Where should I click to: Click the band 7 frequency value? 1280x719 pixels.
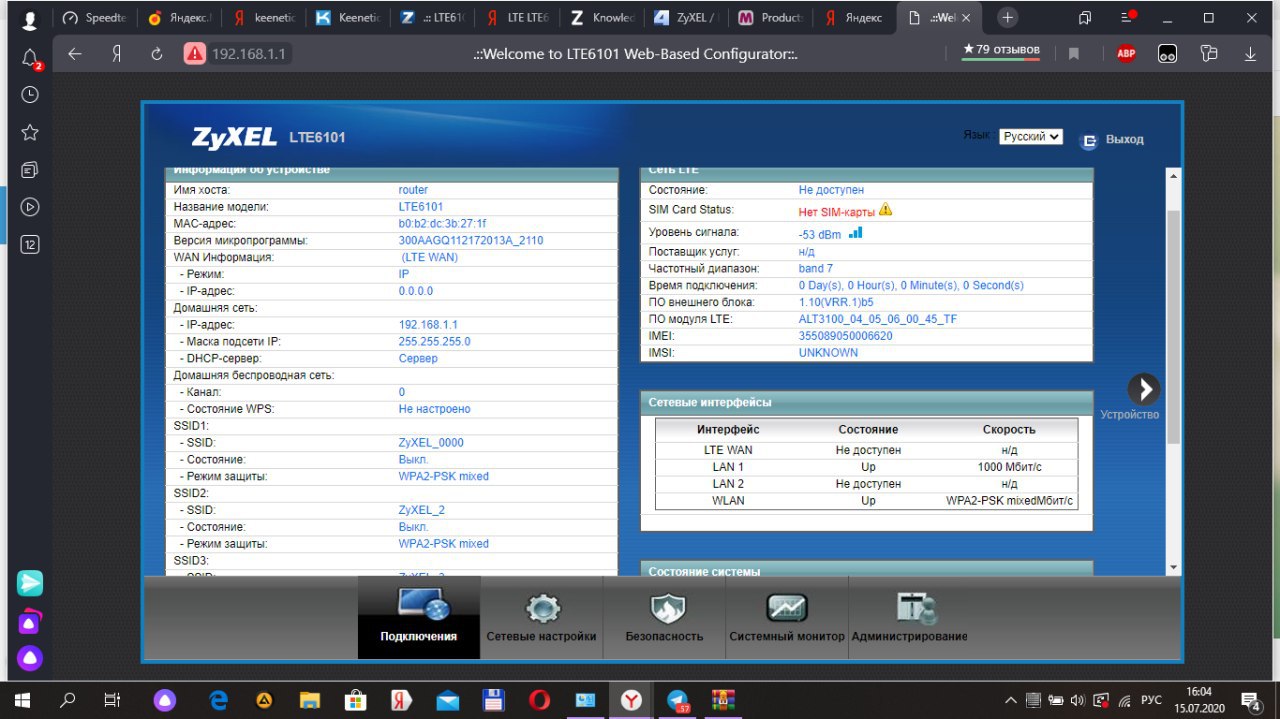tap(815, 268)
